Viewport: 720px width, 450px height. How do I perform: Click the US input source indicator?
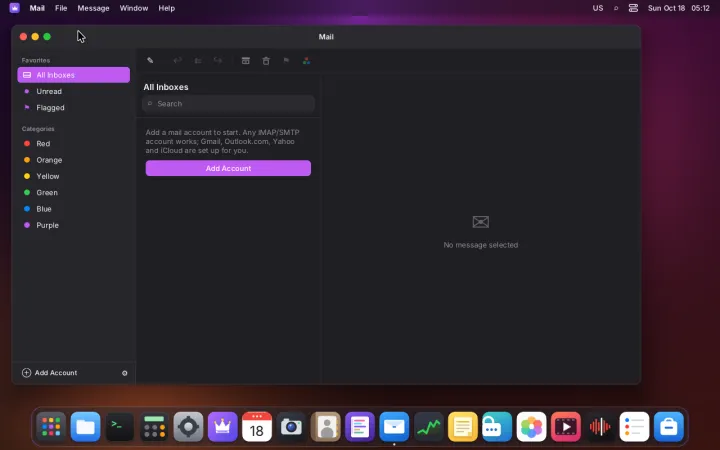tap(598, 8)
